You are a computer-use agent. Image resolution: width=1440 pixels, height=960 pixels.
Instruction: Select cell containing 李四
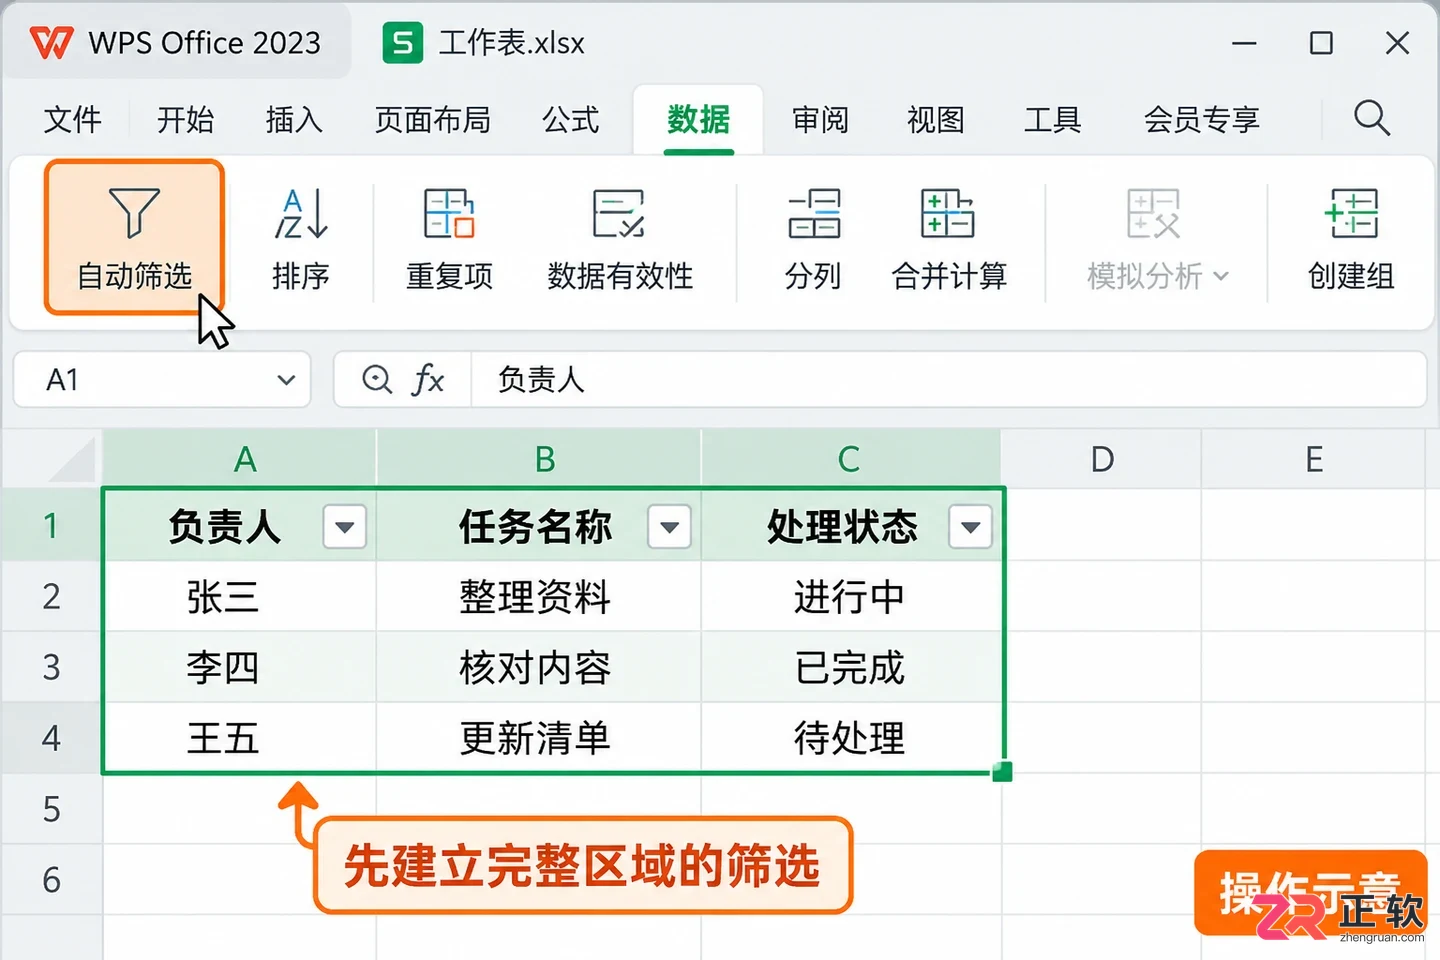(x=240, y=667)
